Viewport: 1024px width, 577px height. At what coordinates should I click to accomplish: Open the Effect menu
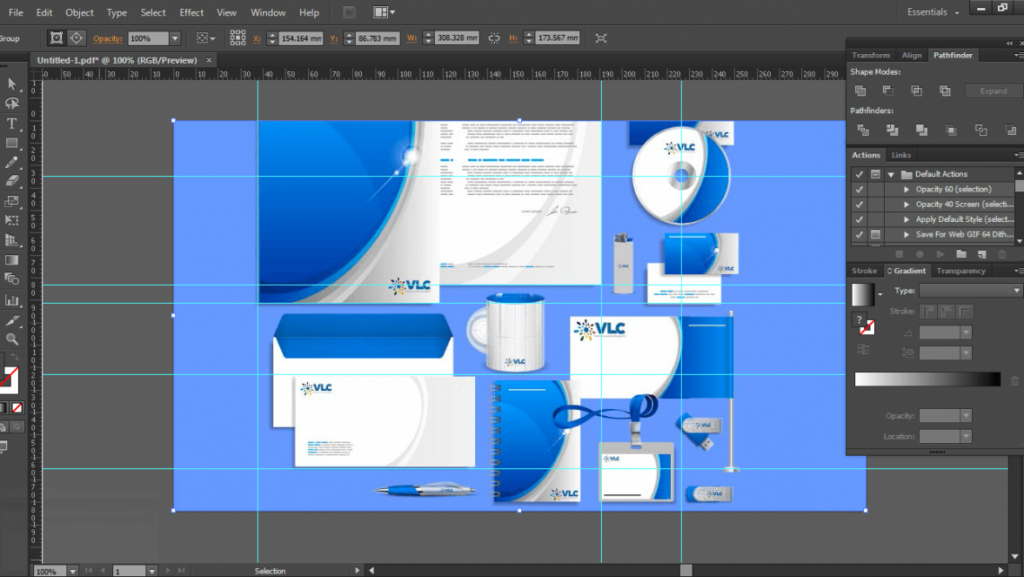click(x=192, y=13)
